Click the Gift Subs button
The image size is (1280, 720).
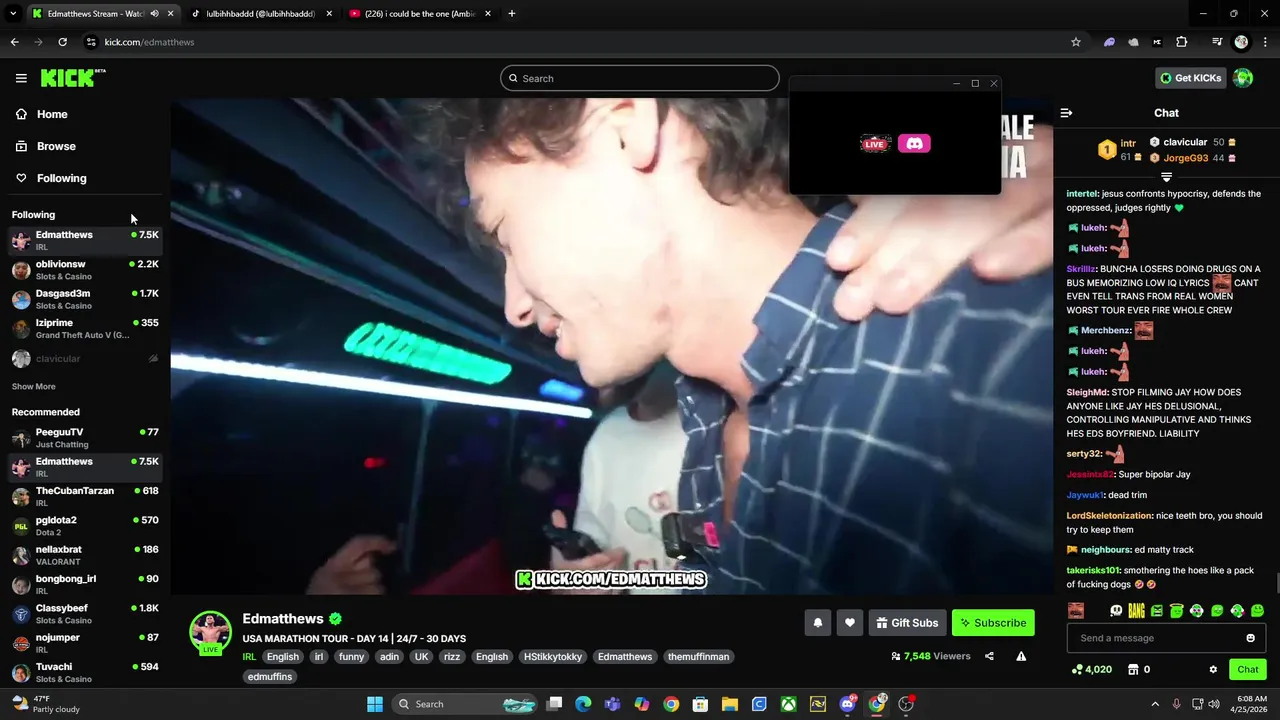click(x=907, y=623)
